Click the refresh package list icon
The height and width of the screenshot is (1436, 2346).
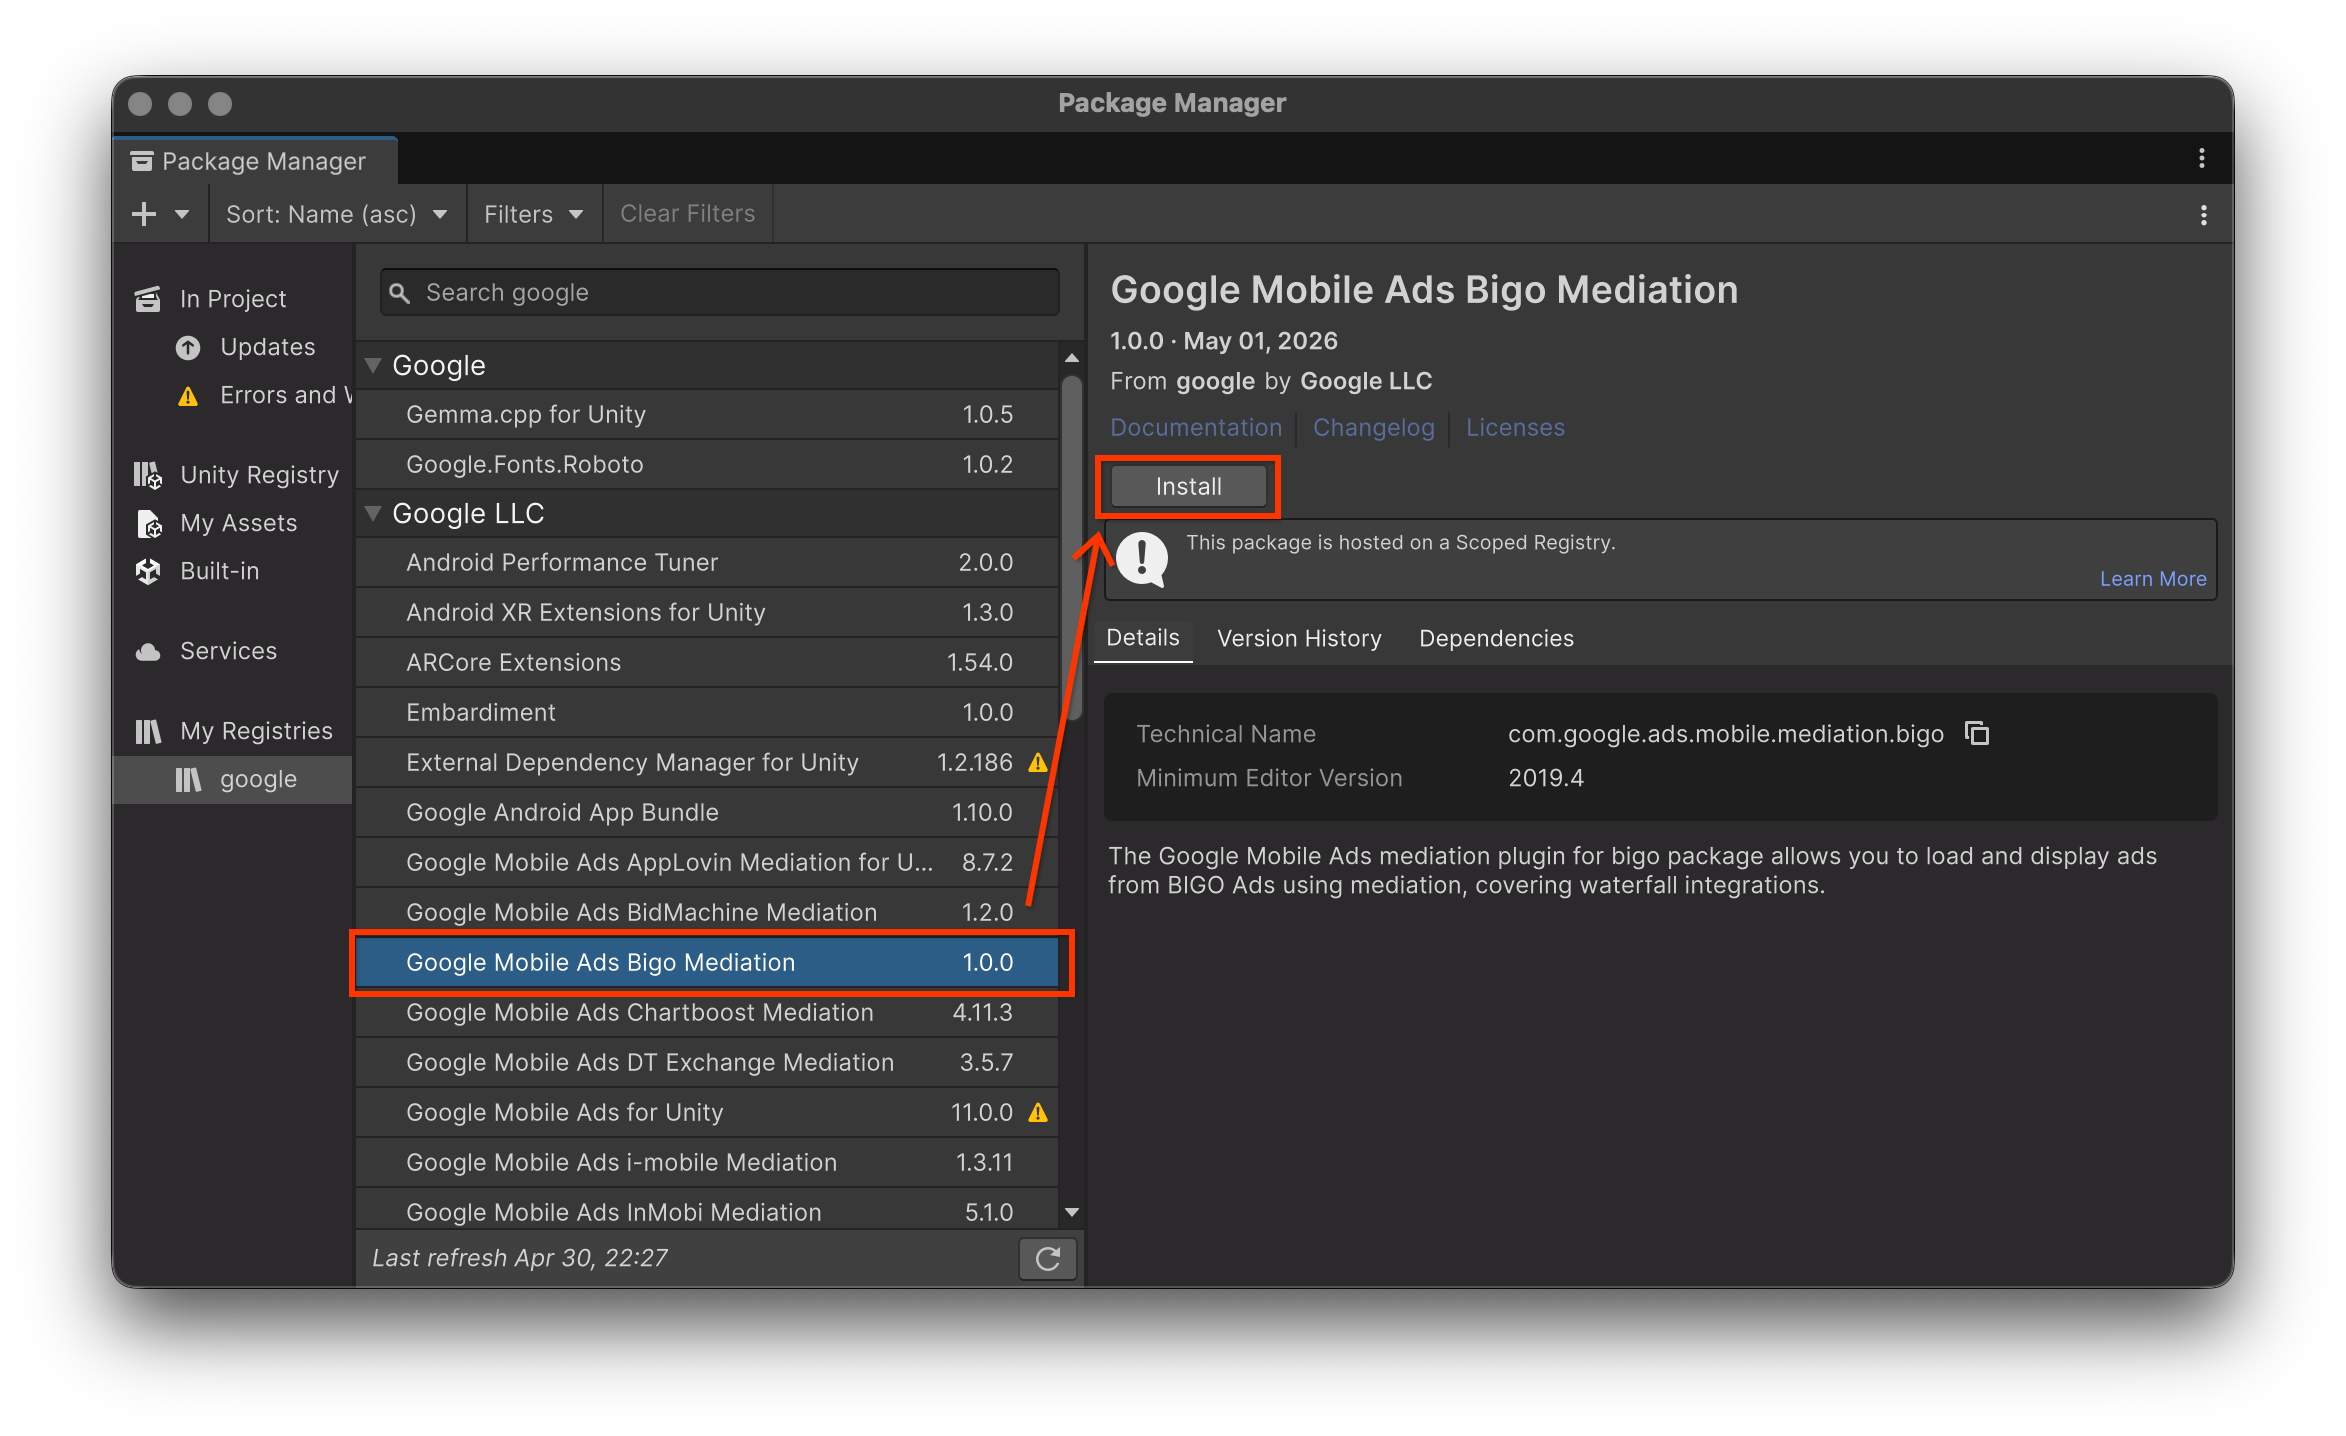[1047, 1258]
